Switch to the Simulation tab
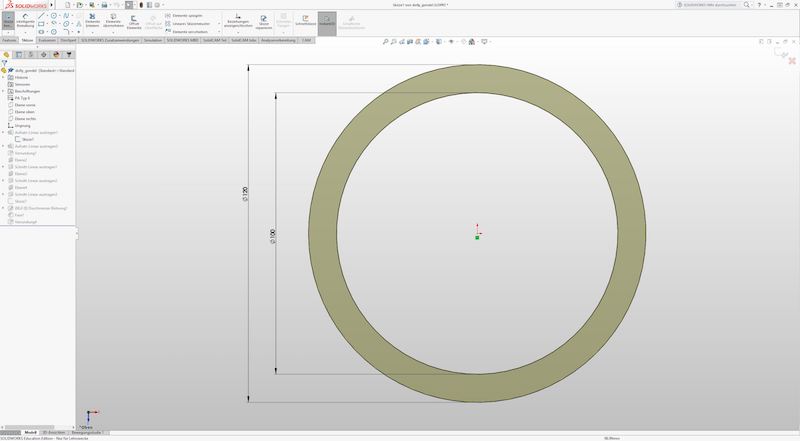The image size is (800, 441). pos(153,40)
